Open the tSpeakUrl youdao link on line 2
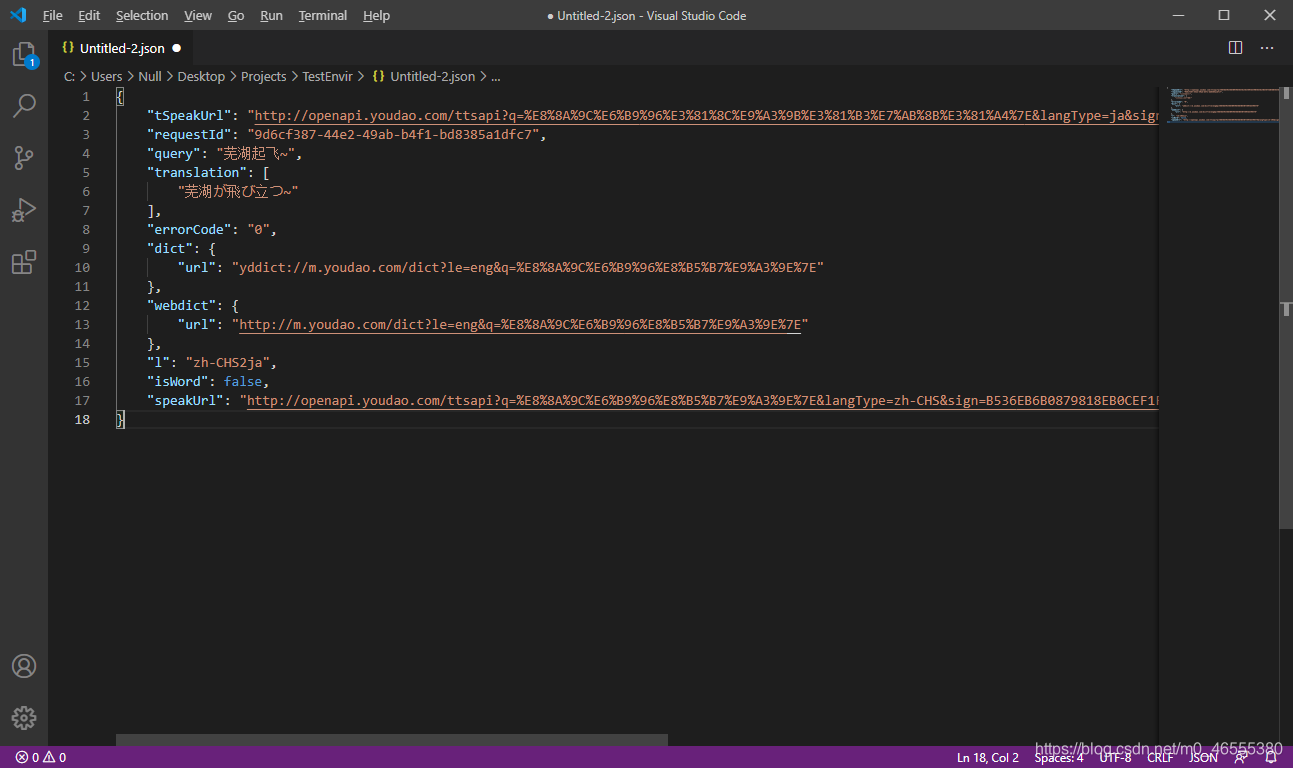The image size is (1293, 768). pyautogui.click(x=705, y=116)
